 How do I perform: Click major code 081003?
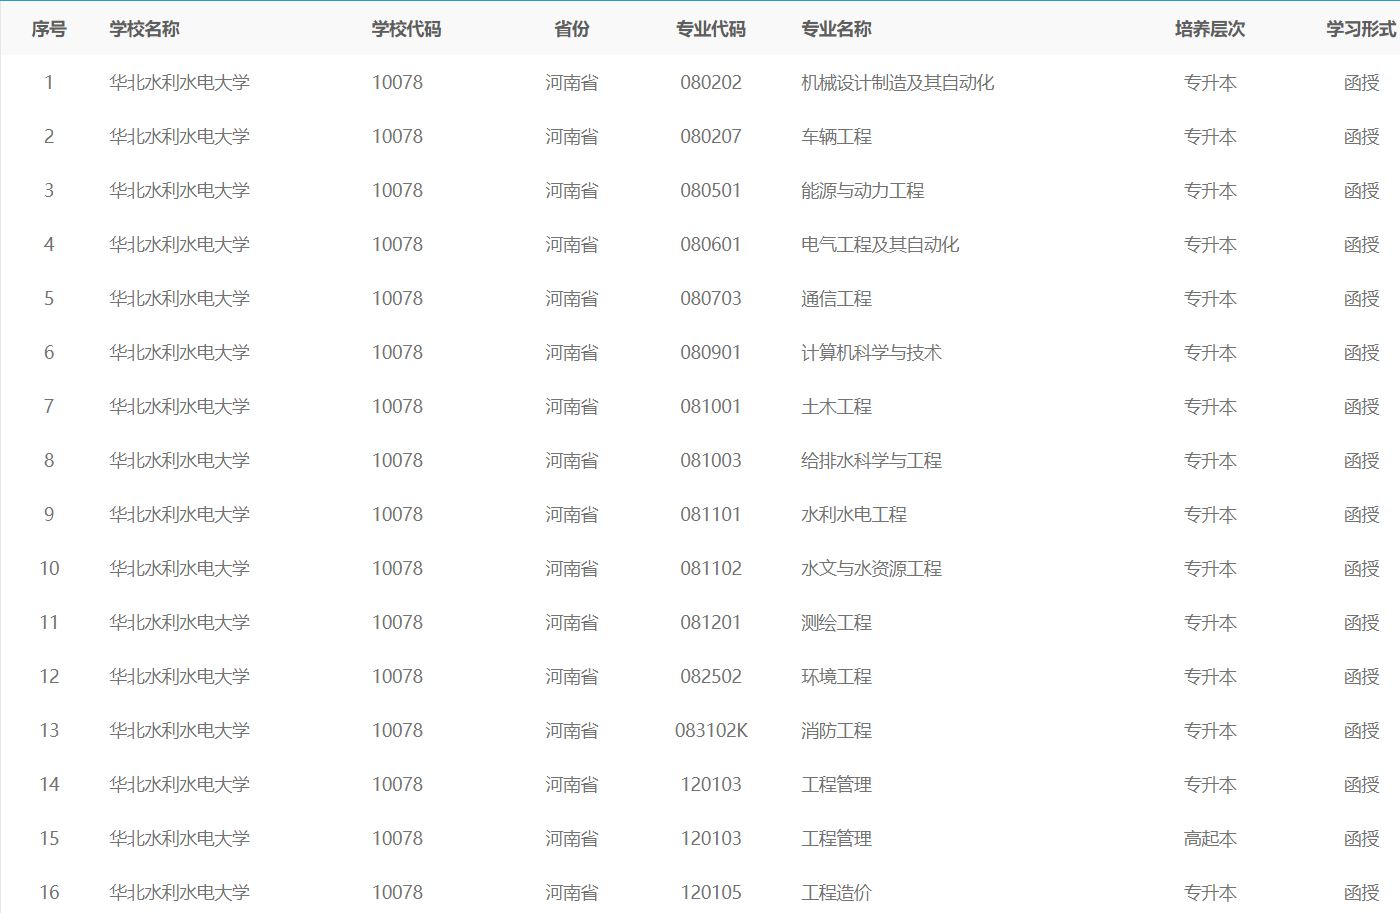click(711, 461)
